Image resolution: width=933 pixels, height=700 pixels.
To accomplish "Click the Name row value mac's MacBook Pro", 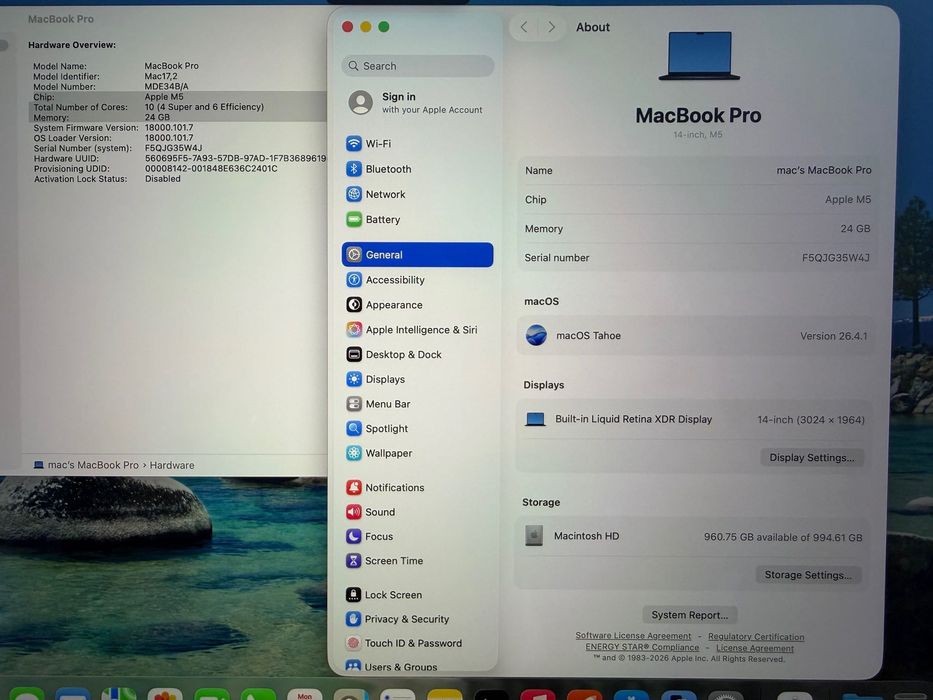I will click(824, 170).
